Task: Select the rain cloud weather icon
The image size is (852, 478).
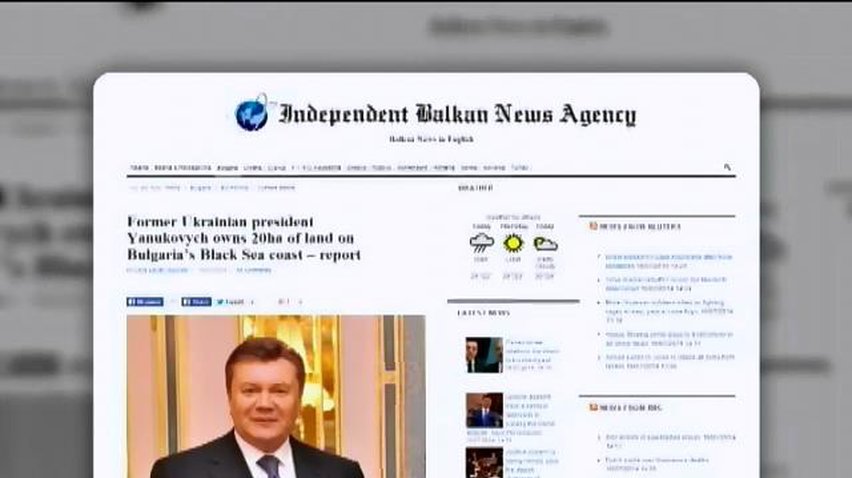Action: (x=481, y=243)
